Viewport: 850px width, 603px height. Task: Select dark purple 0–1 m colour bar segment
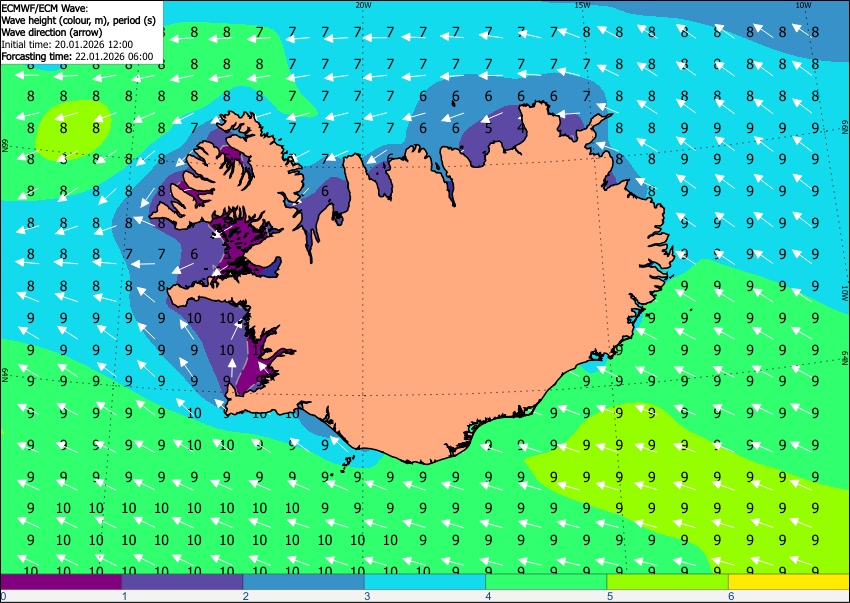point(61,582)
